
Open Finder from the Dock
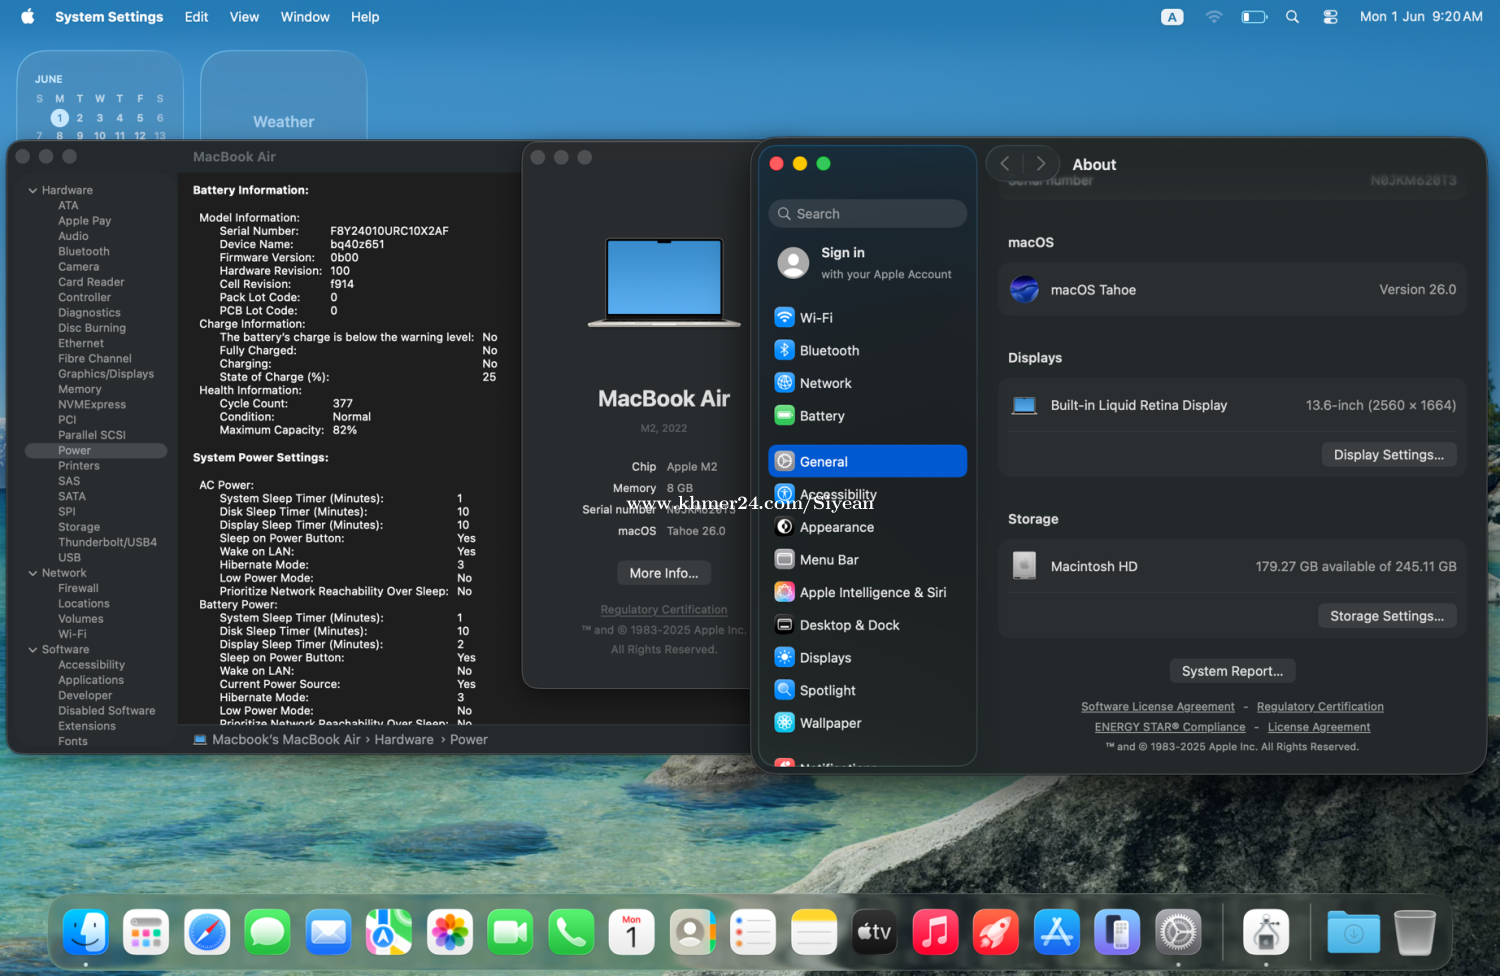86,933
